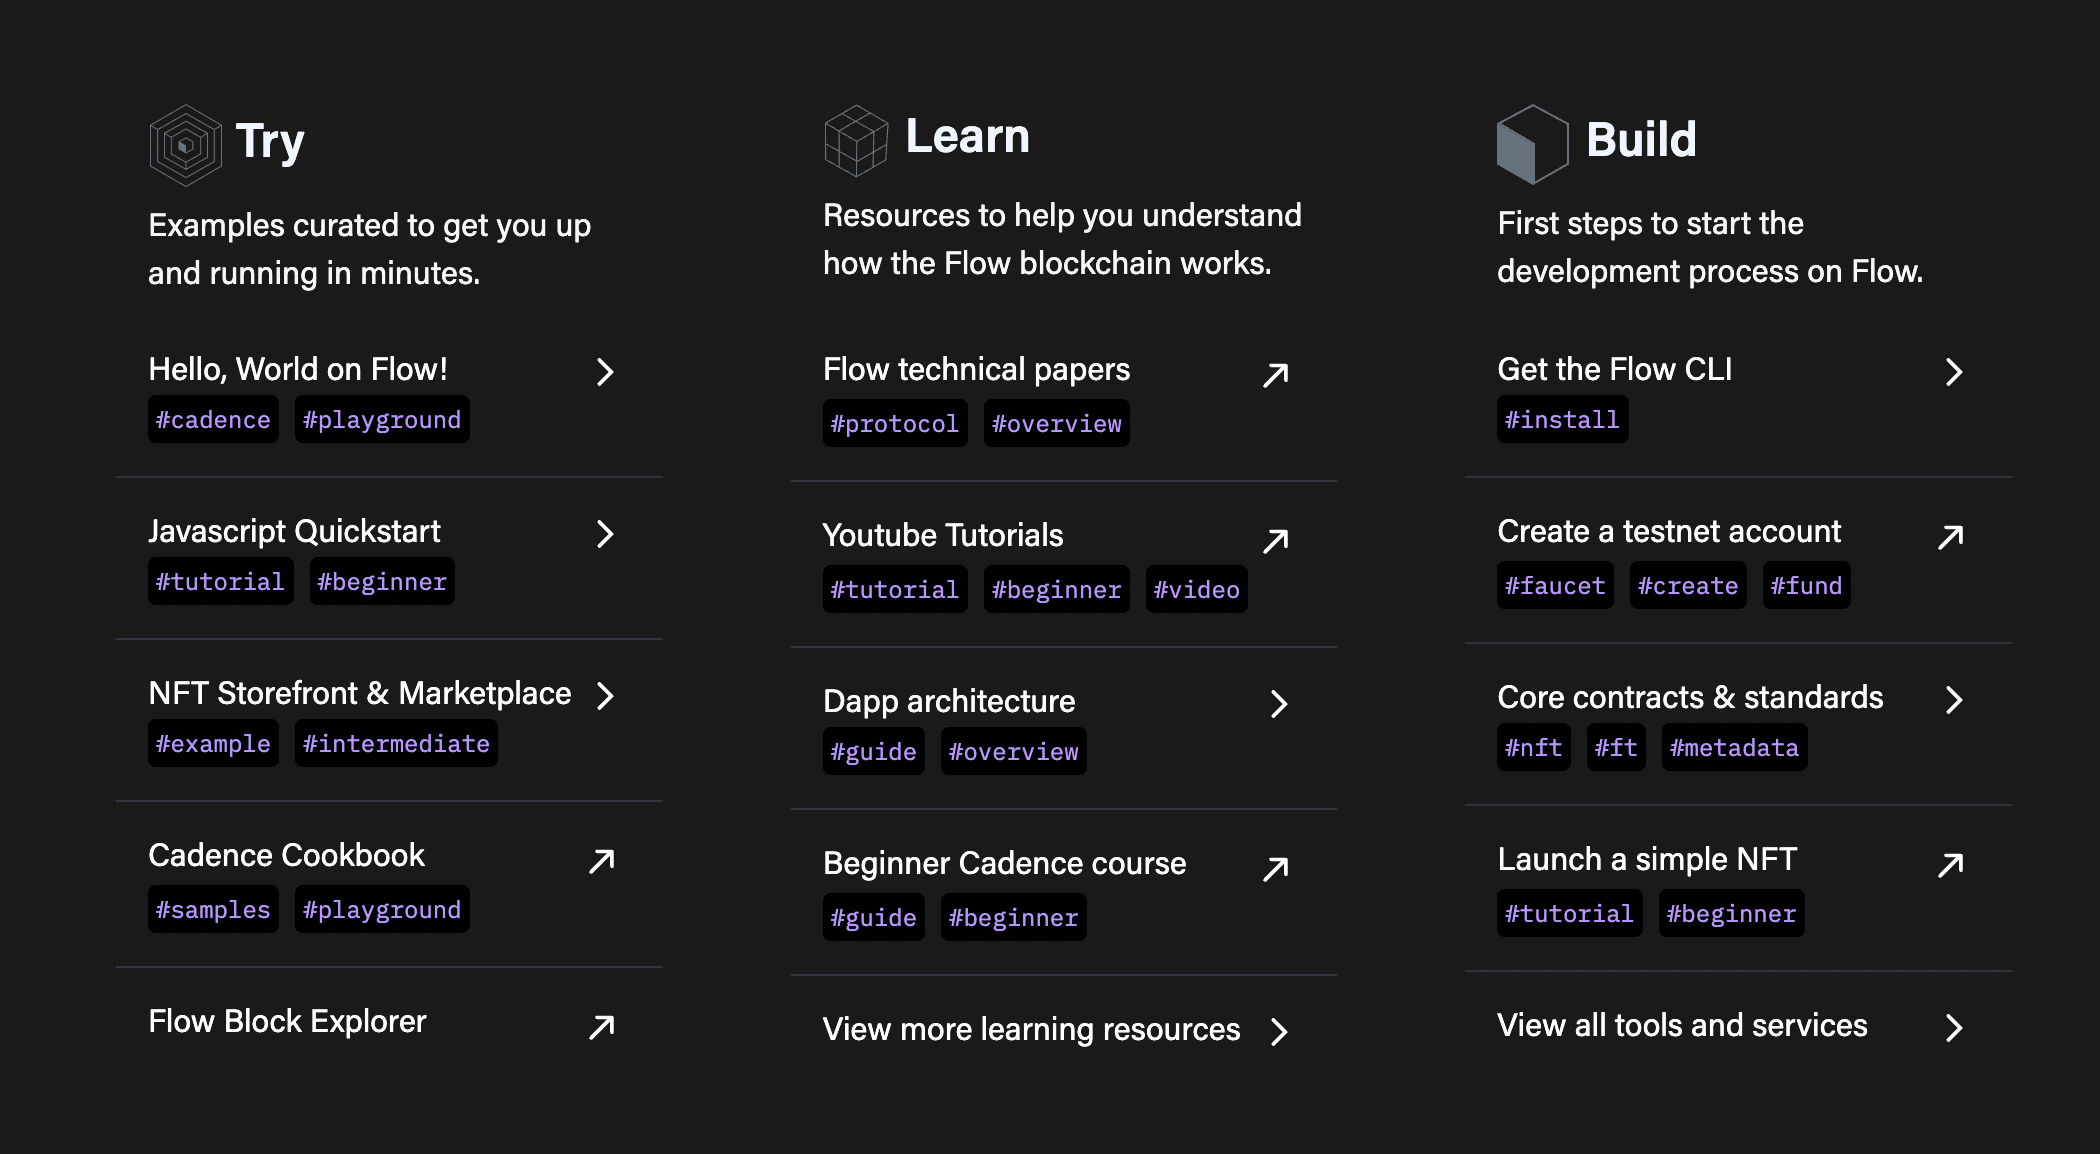The width and height of the screenshot is (2100, 1154).
Task: Click the Learn section cube icon
Action: click(854, 141)
